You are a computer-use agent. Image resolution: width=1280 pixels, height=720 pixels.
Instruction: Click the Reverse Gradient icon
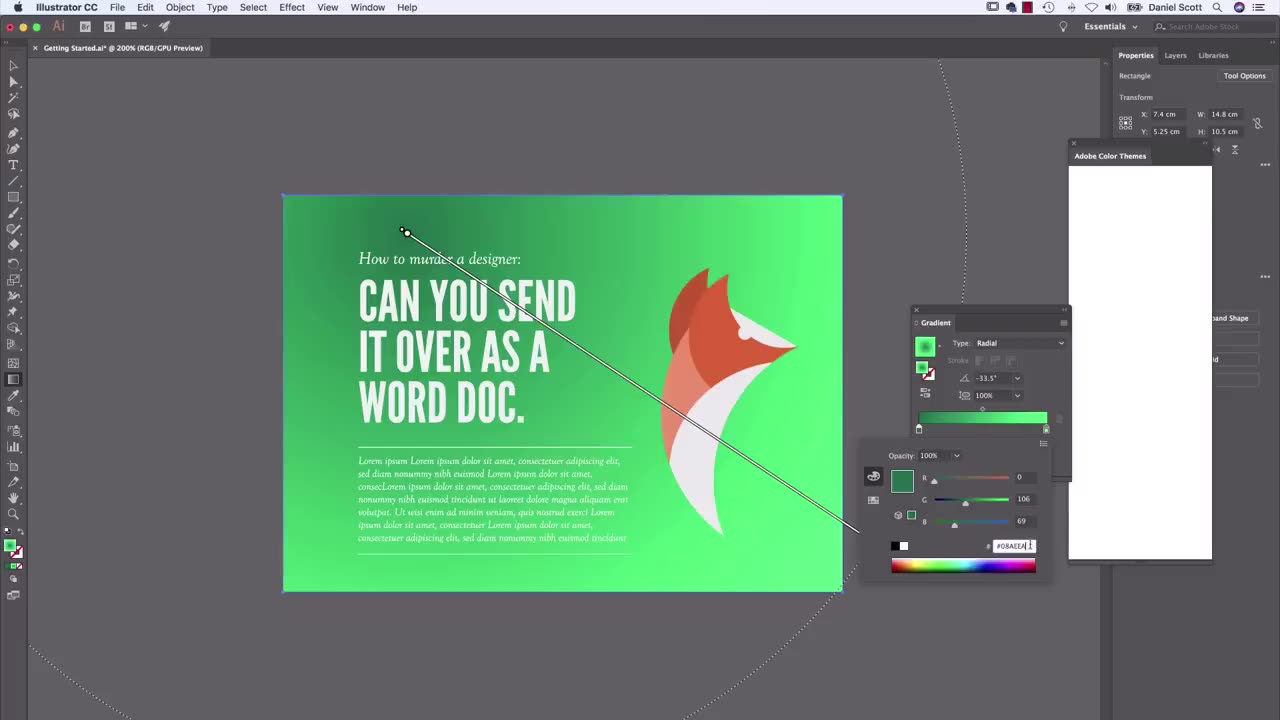click(925, 394)
